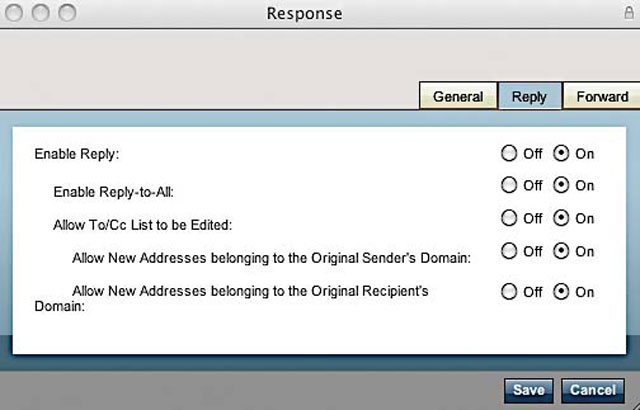Image resolution: width=640 pixels, height=410 pixels.
Task: Click the Save button
Action: coord(529,390)
